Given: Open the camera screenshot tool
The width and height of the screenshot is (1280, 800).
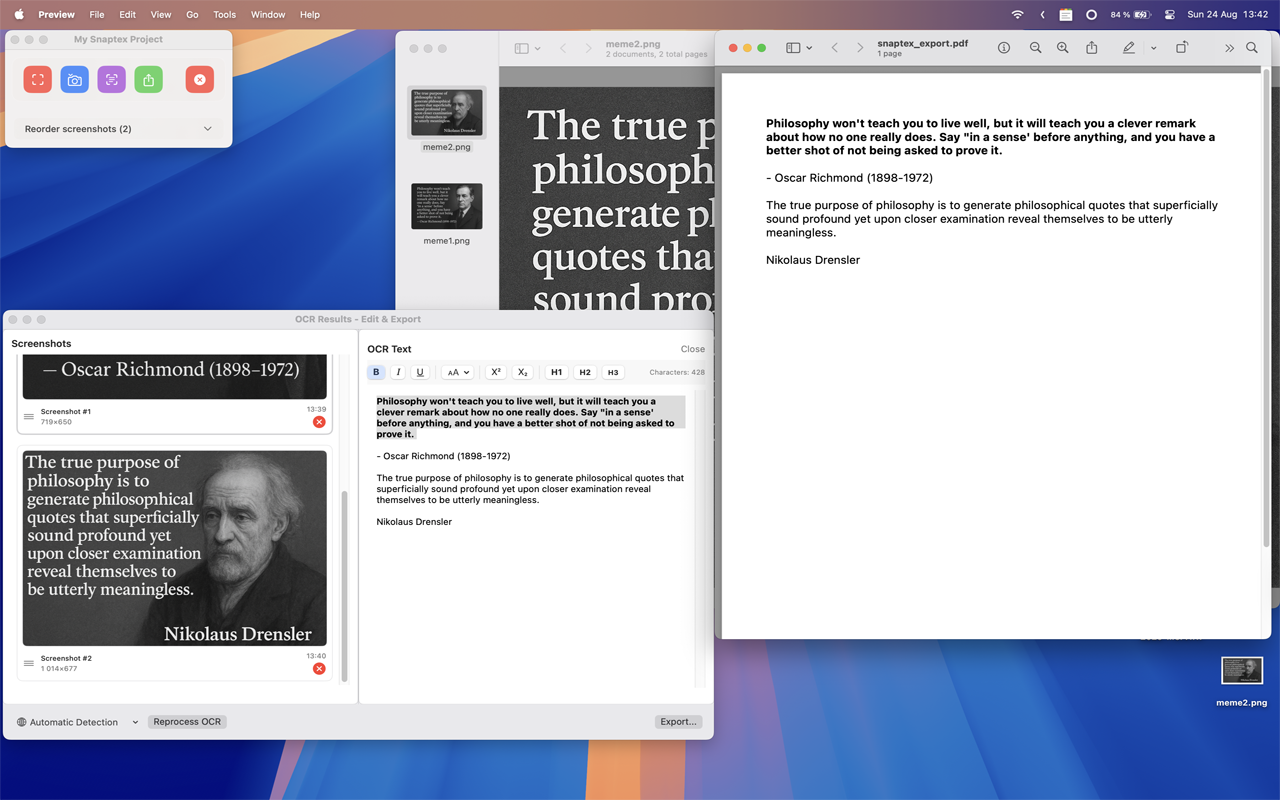Looking at the screenshot, I should point(74,79).
